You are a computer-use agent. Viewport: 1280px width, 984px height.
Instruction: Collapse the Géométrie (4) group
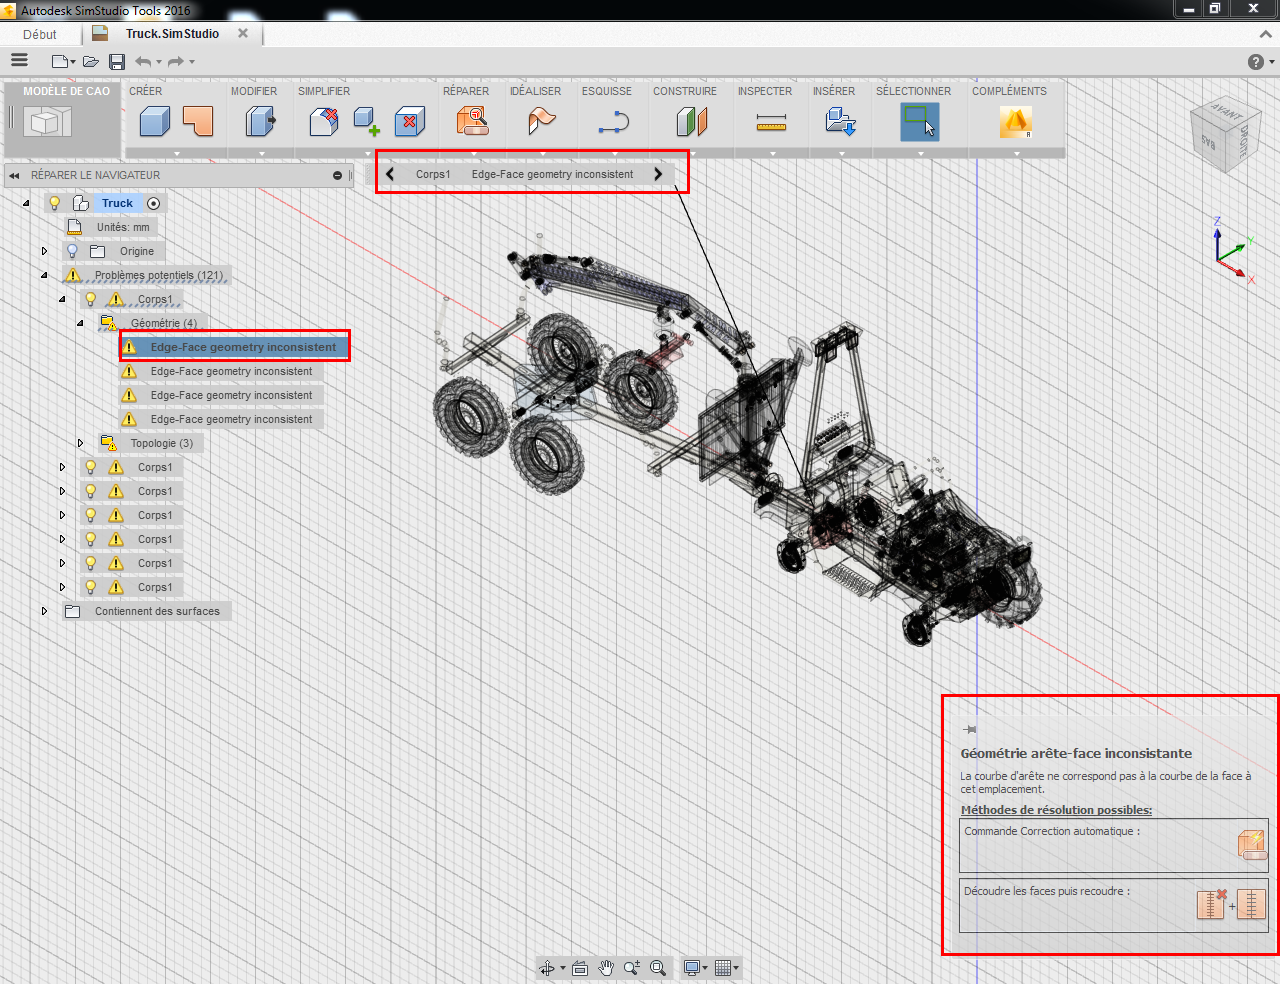coord(80,323)
